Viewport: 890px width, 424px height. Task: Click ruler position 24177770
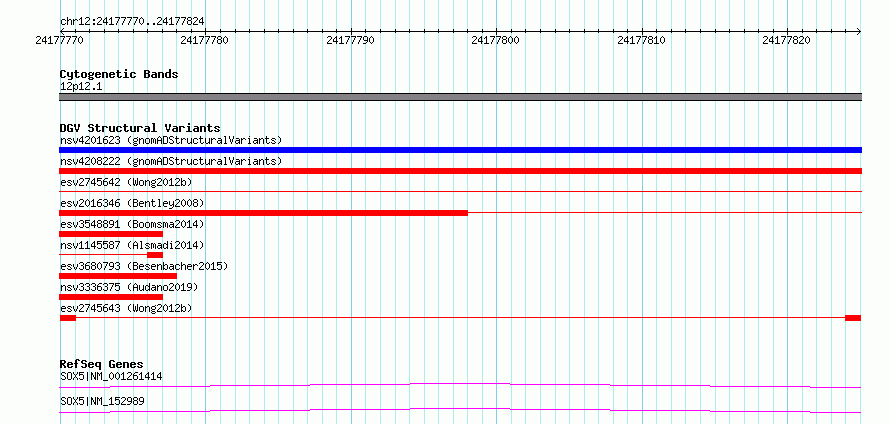(x=60, y=40)
